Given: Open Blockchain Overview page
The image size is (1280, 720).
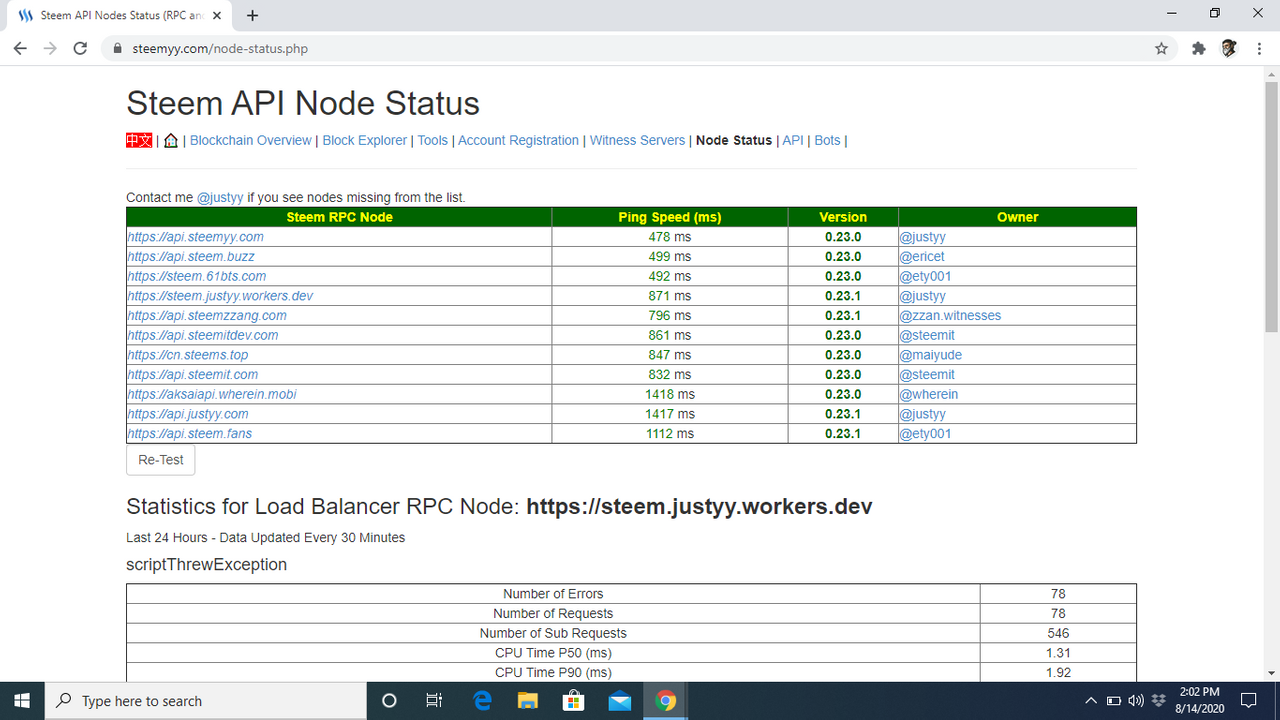Looking at the screenshot, I should pos(250,140).
